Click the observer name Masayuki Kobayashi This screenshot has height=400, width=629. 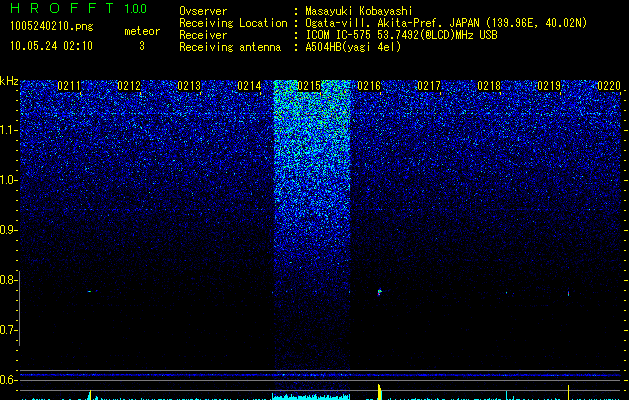[359, 11]
